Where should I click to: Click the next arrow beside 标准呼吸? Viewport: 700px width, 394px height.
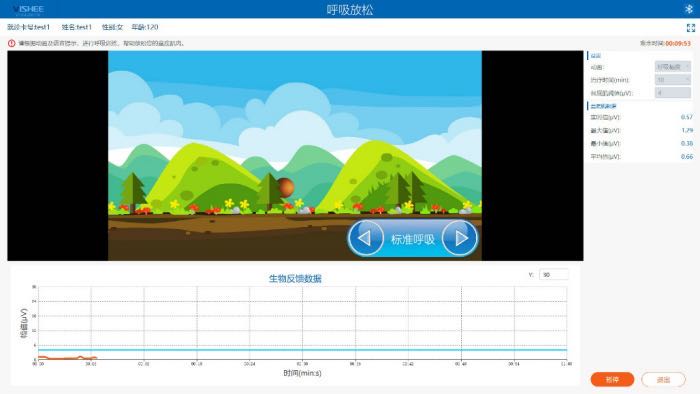click(460, 238)
